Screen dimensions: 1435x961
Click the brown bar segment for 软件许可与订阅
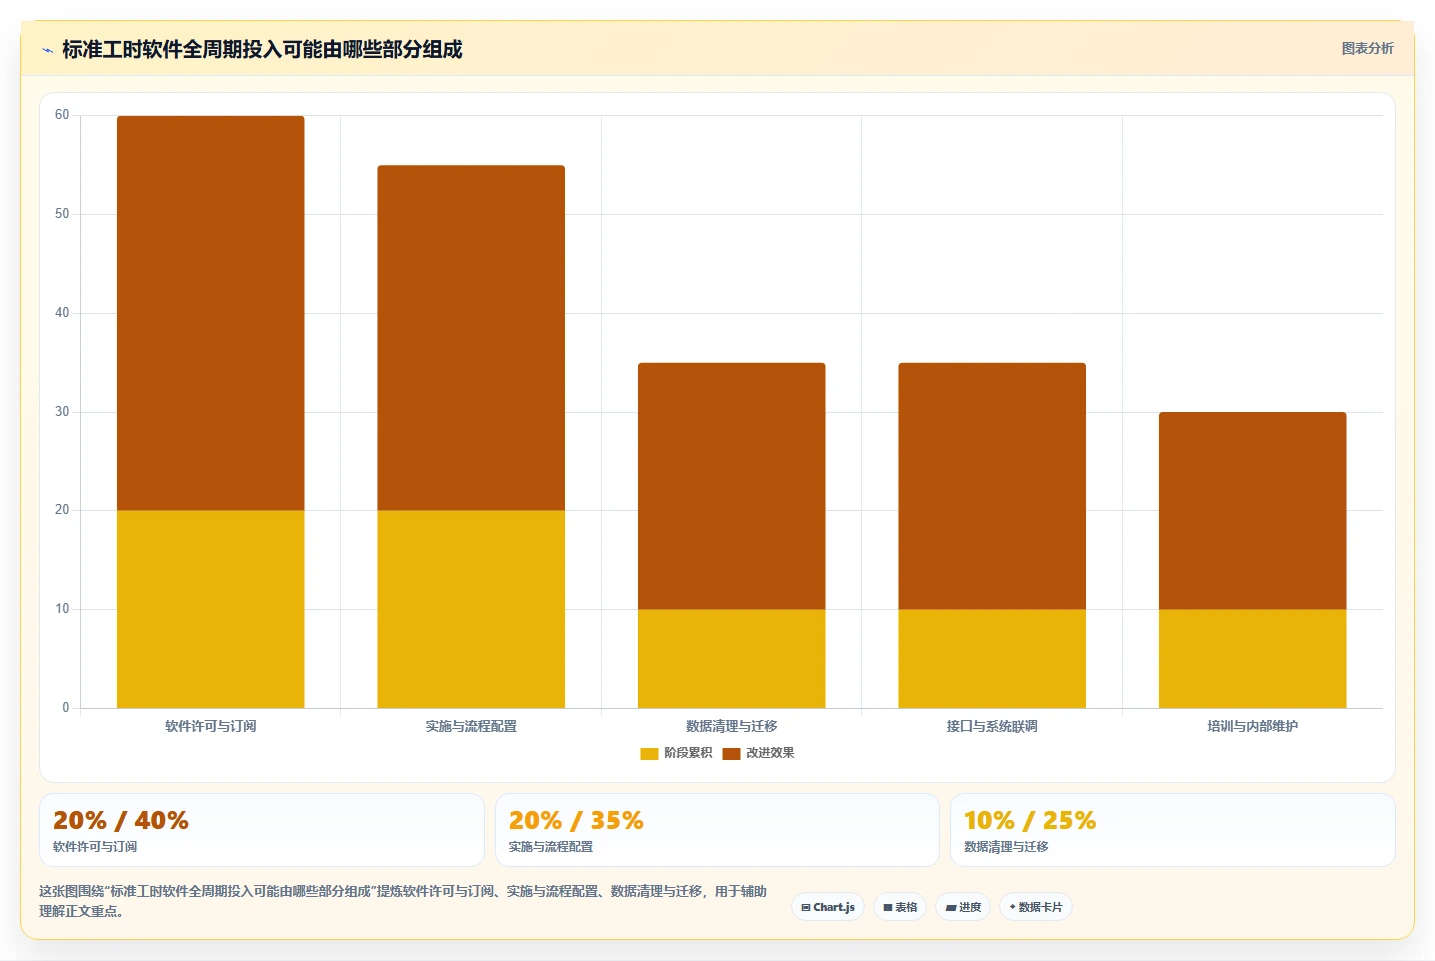pos(211,313)
